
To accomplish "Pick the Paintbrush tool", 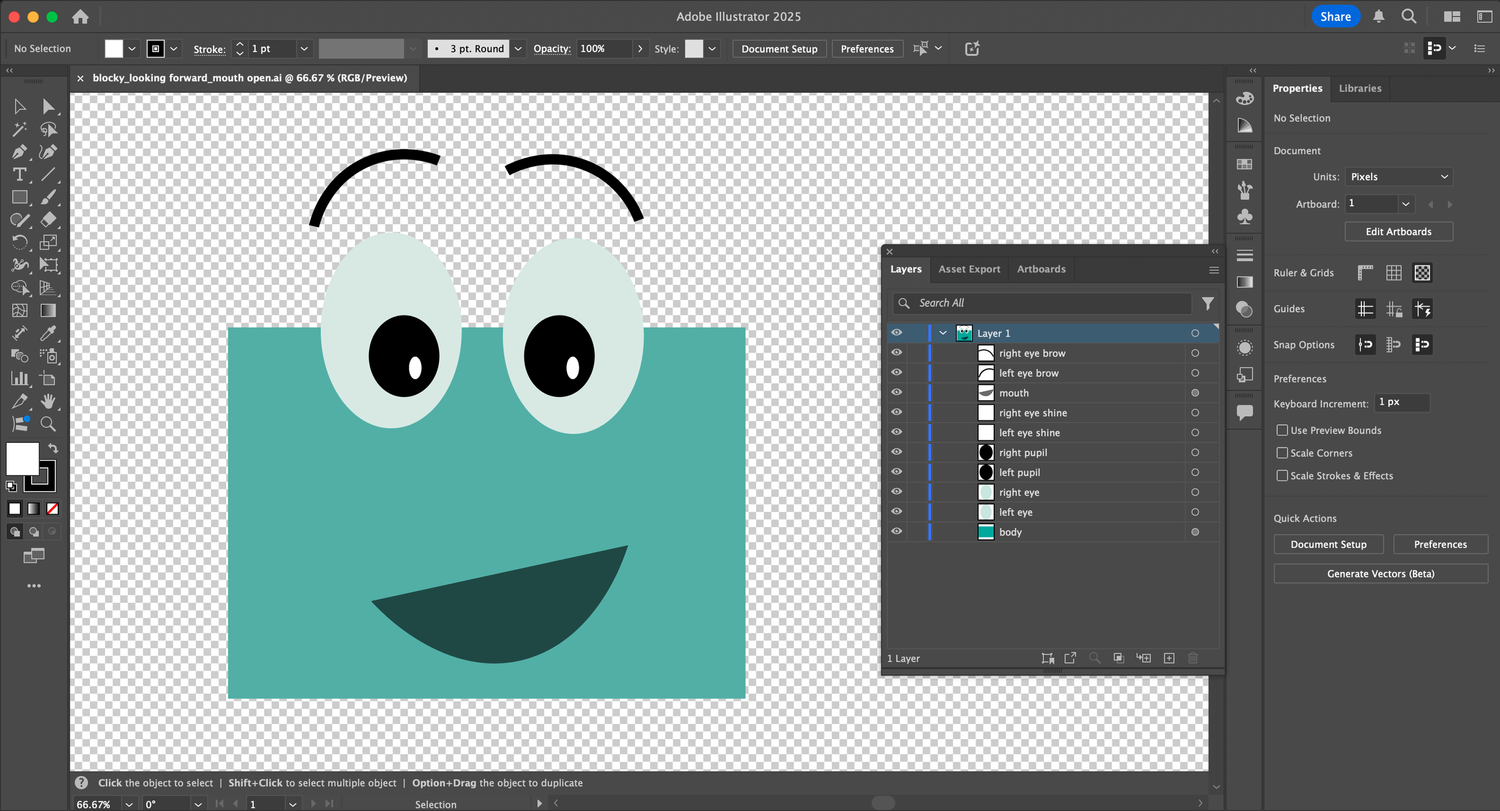I will (x=48, y=197).
